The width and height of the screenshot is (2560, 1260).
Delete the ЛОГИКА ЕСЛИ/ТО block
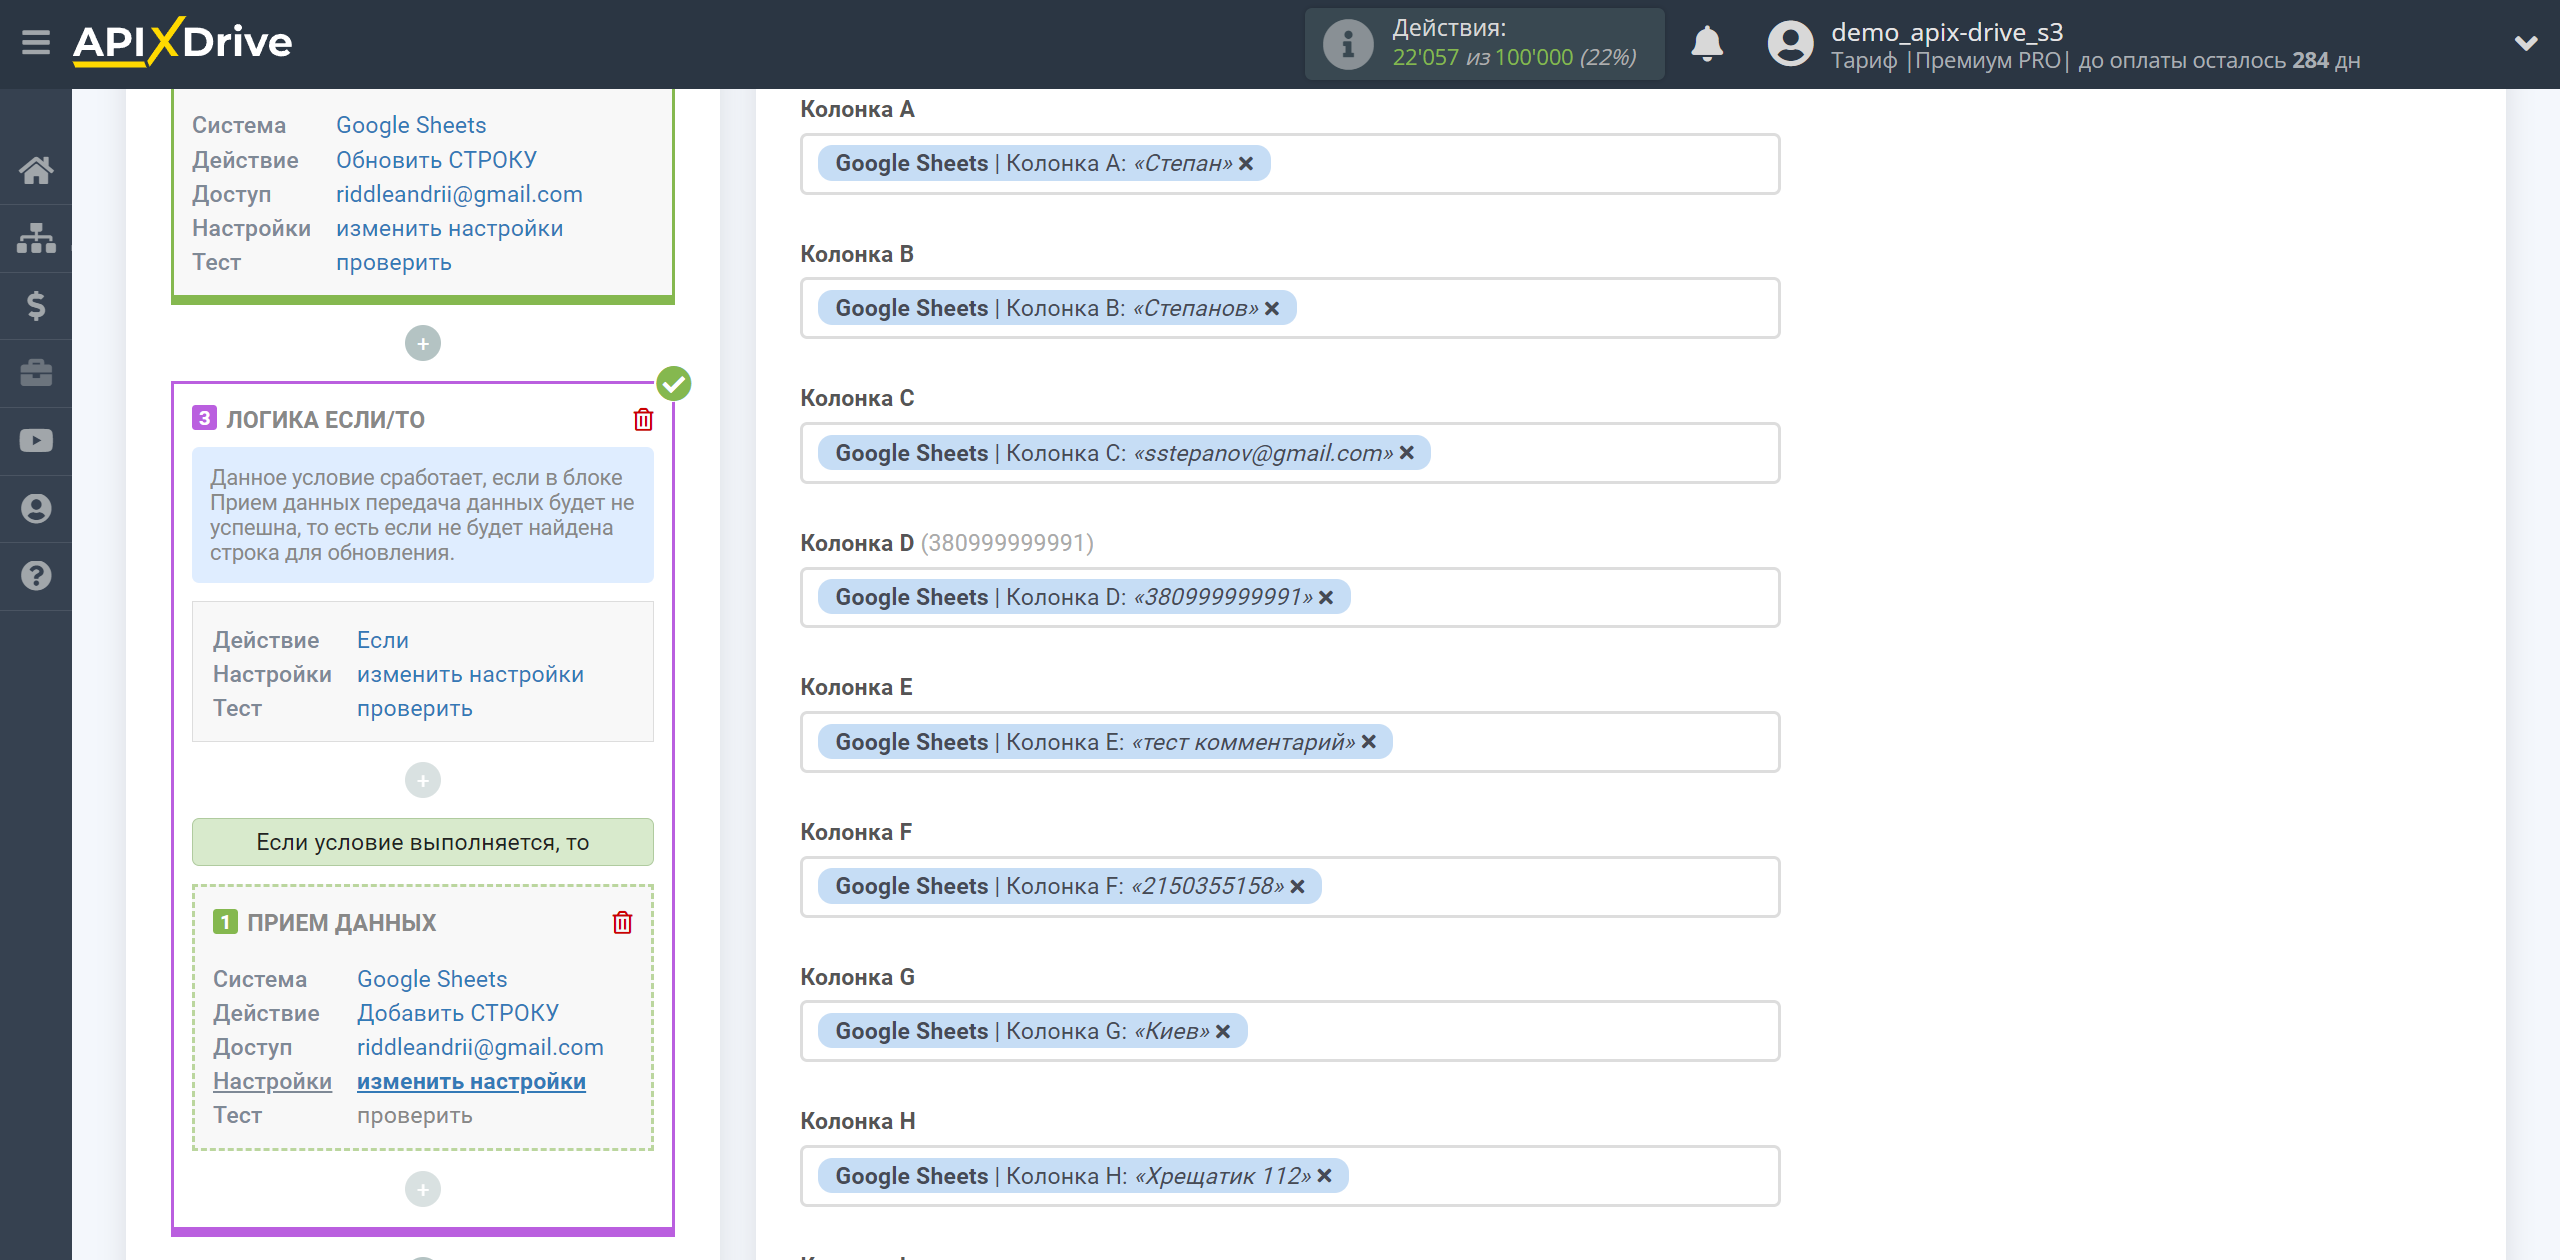643,419
